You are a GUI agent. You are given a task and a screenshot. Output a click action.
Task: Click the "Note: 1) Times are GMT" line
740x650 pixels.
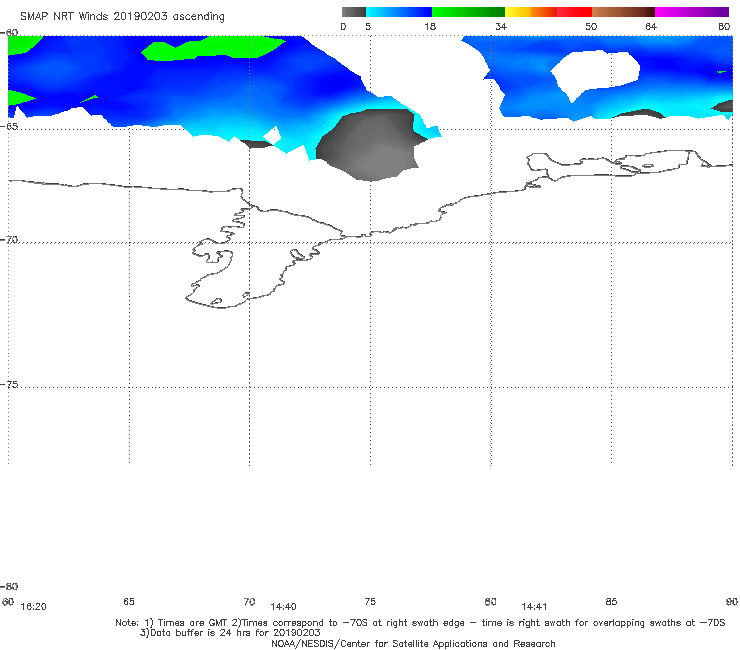tap(420, 623)
